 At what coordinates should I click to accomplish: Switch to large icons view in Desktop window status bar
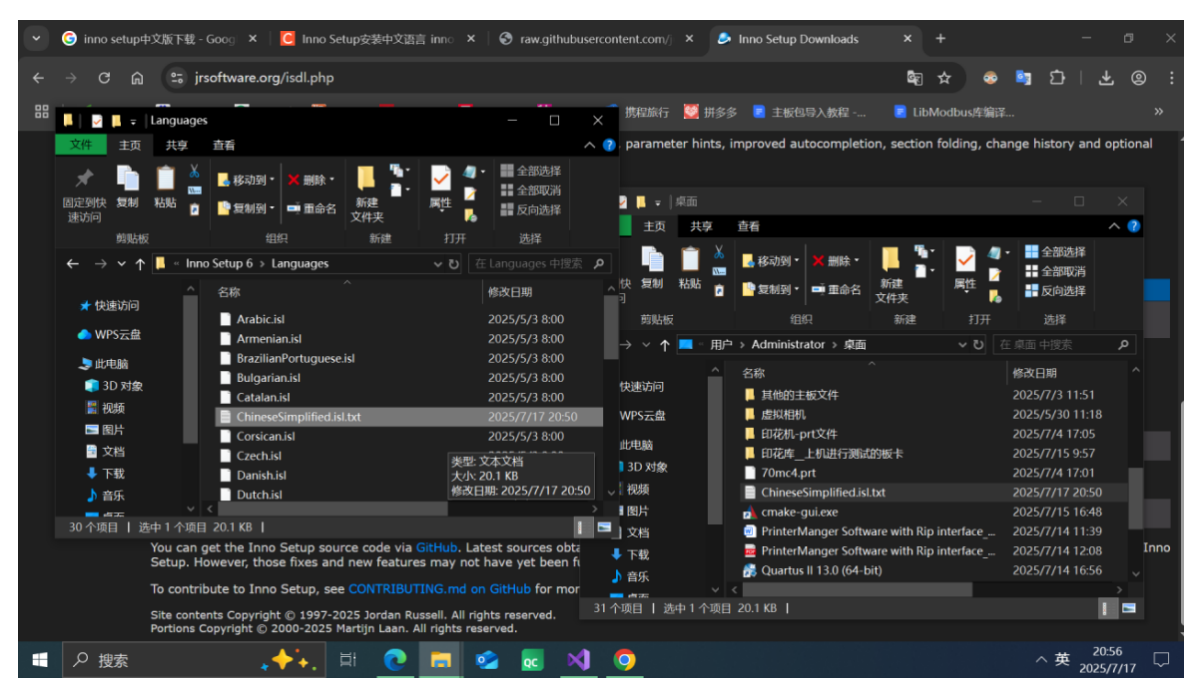tap(1129, 608)
